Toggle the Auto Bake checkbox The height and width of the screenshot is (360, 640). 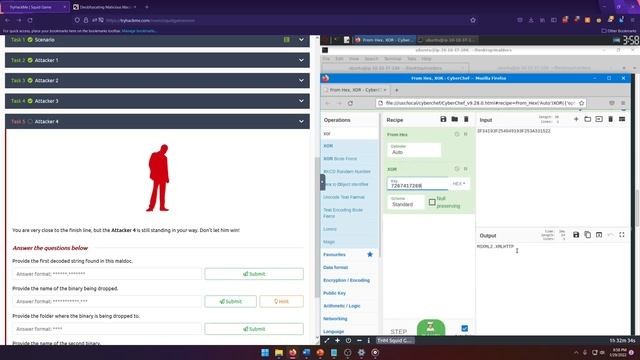(464, 328)
